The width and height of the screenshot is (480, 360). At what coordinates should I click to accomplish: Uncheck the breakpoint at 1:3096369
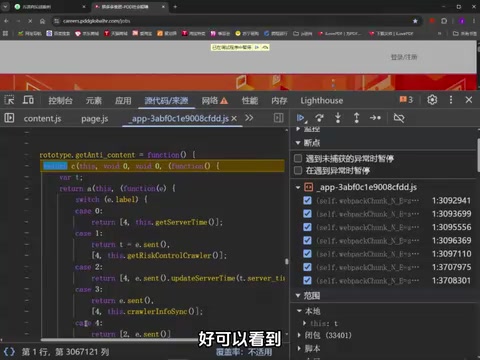click(x=307, y=240)
